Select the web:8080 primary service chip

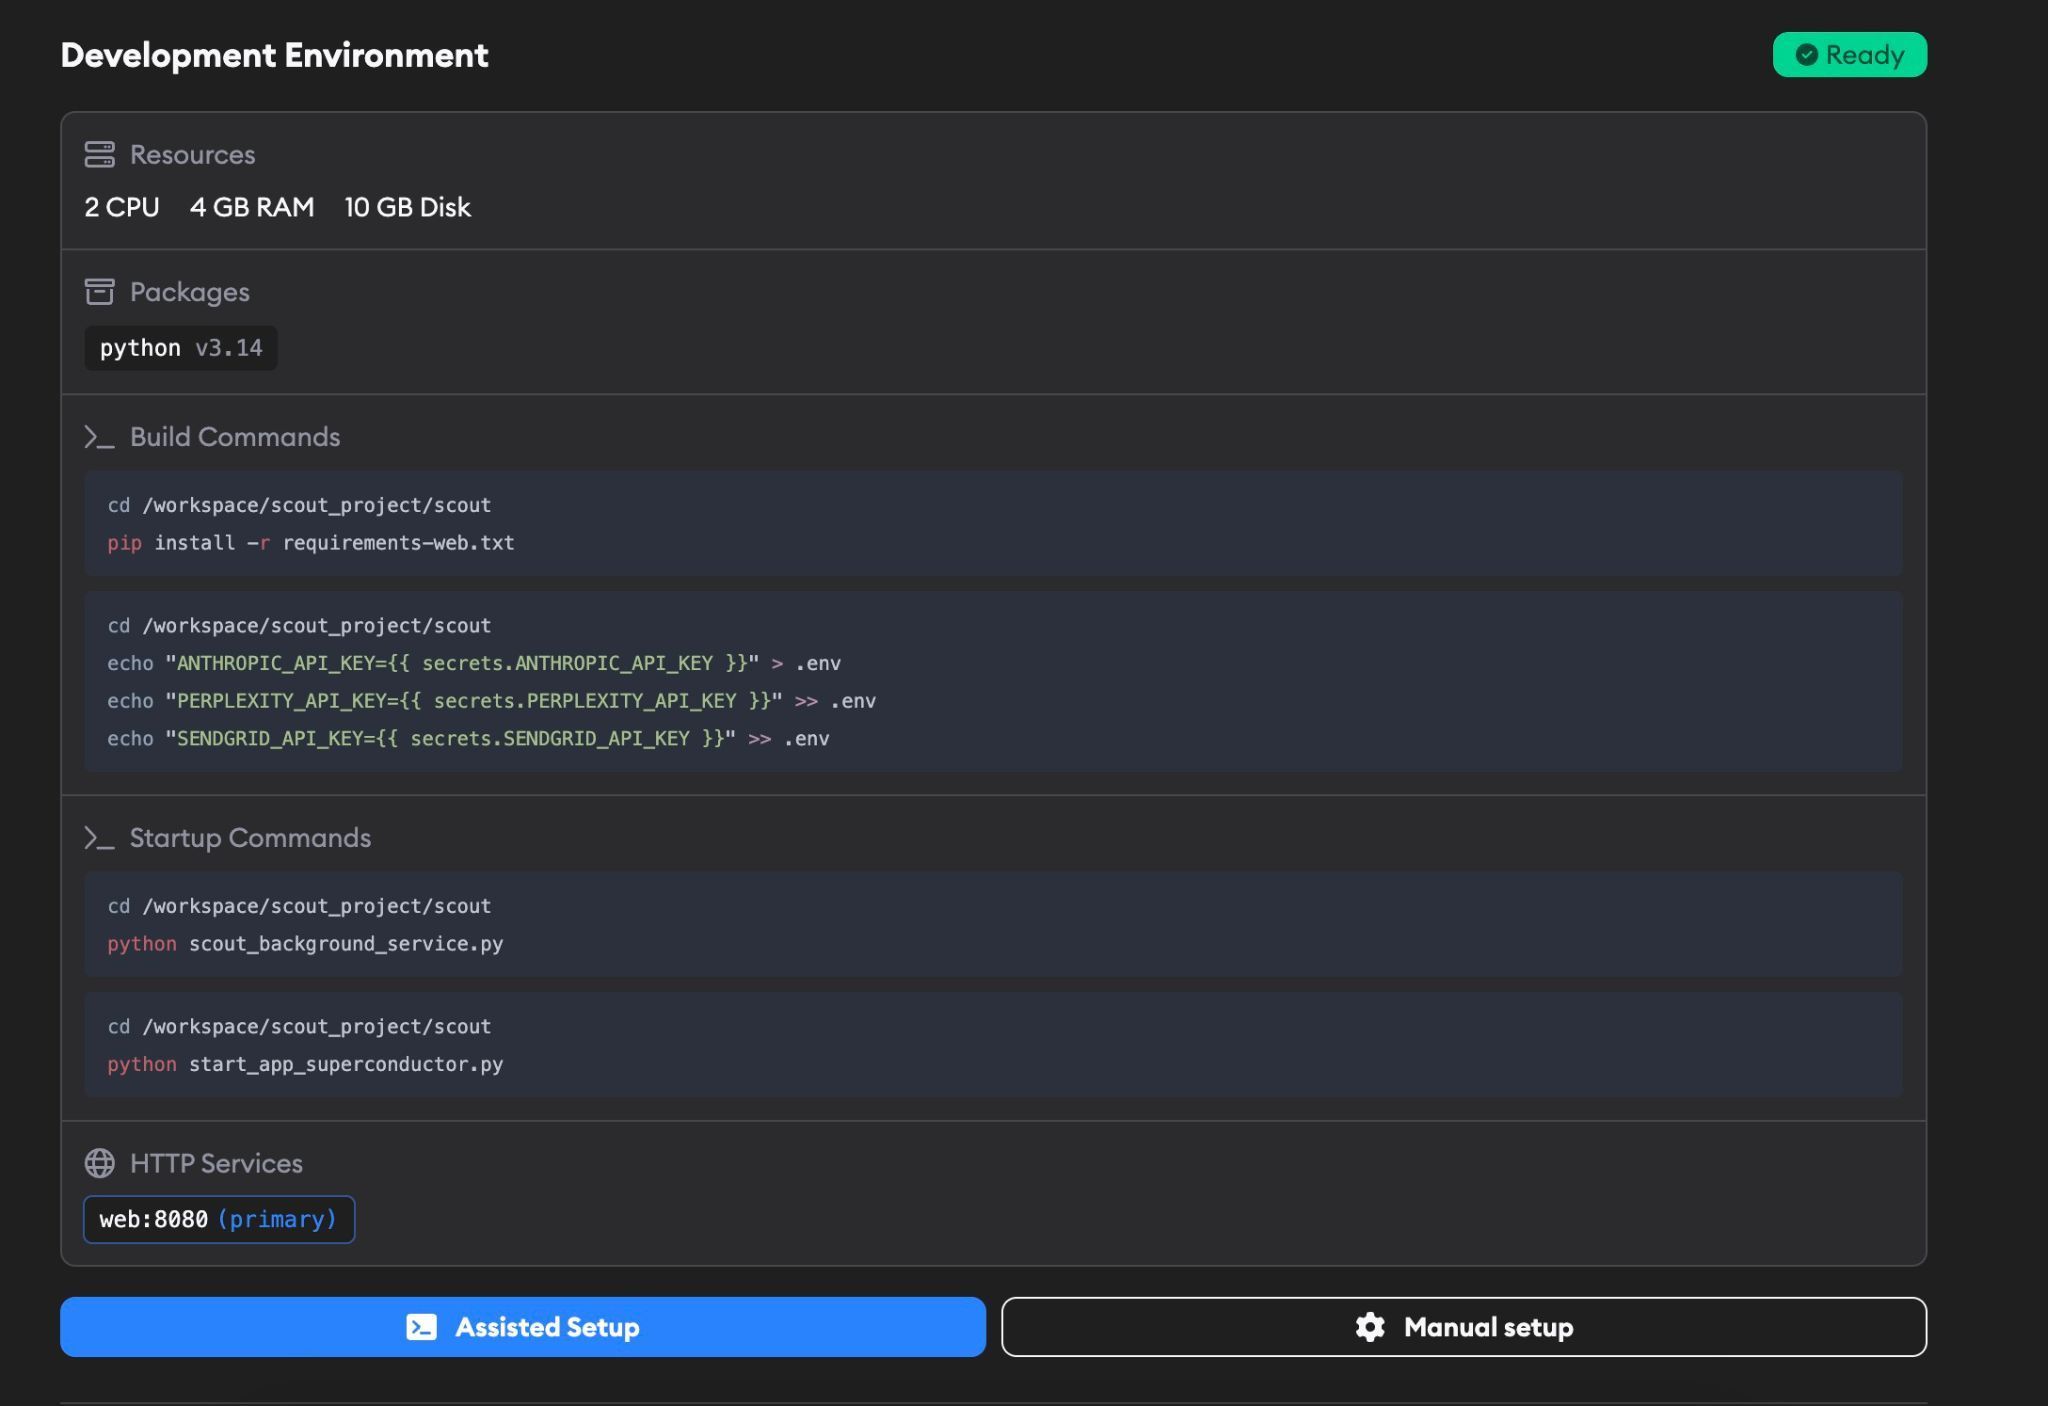tap(219, 1219)
